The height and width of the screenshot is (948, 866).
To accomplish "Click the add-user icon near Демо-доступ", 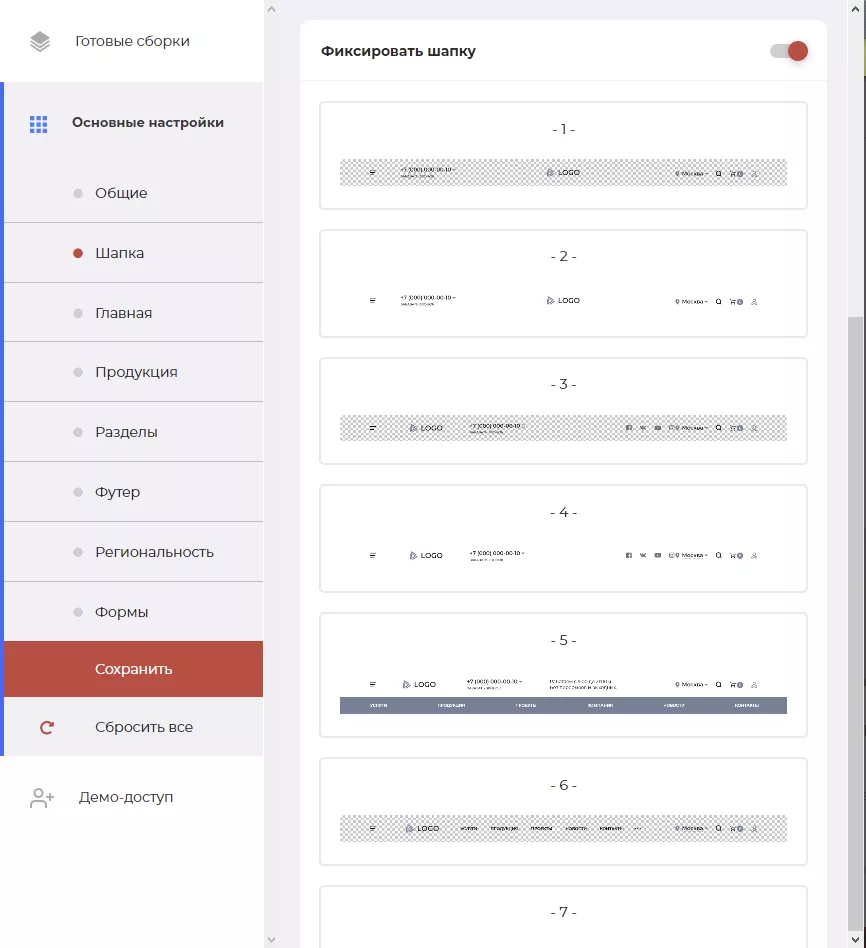I will point(42,797).
